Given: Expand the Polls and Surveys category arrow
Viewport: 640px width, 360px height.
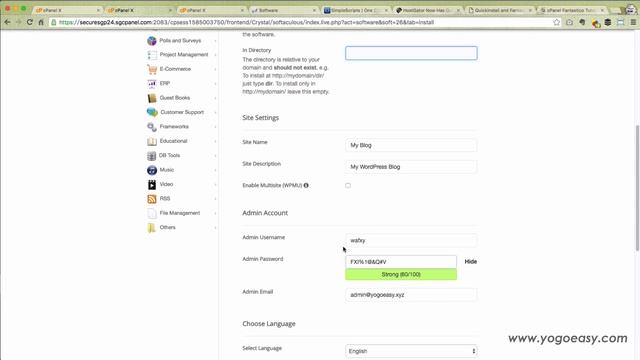Looking at the screenshot, I should [x=215, y=41].
